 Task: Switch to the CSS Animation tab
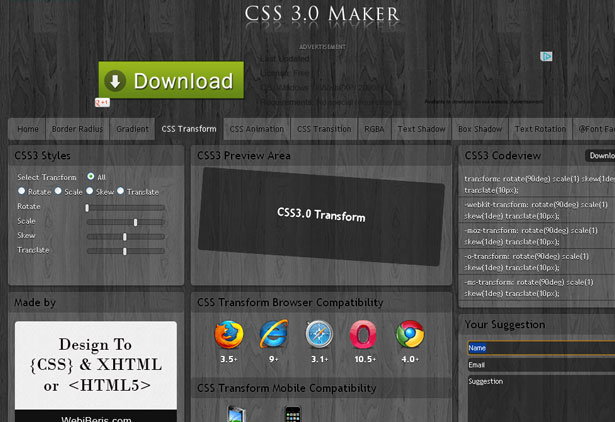click(257, 129)
